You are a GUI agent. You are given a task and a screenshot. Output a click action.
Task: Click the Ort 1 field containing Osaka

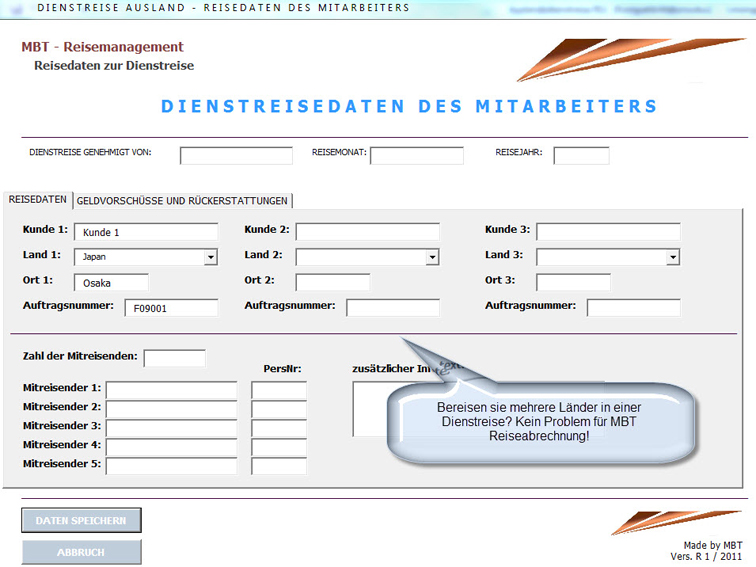coord(110,282)
